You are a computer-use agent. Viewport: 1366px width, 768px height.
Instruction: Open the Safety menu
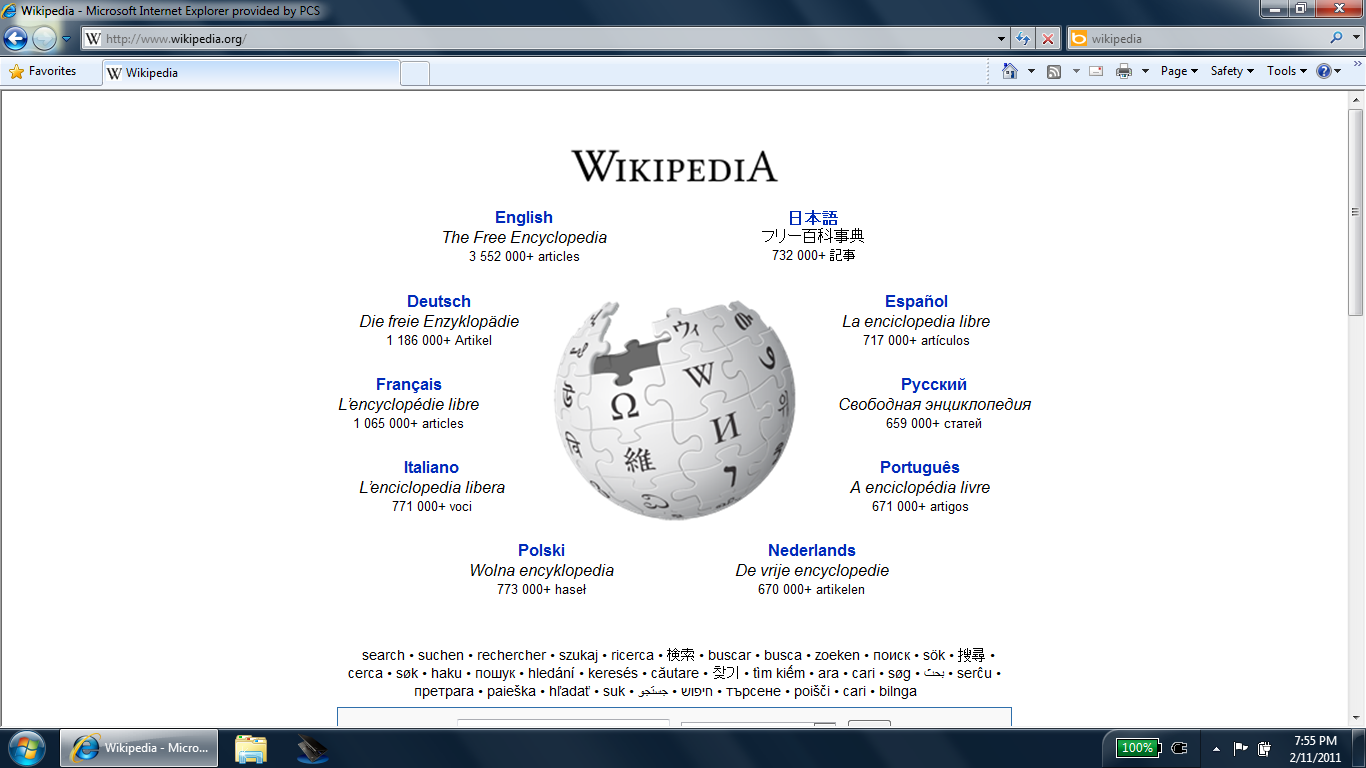click(x=1232, y=71)
